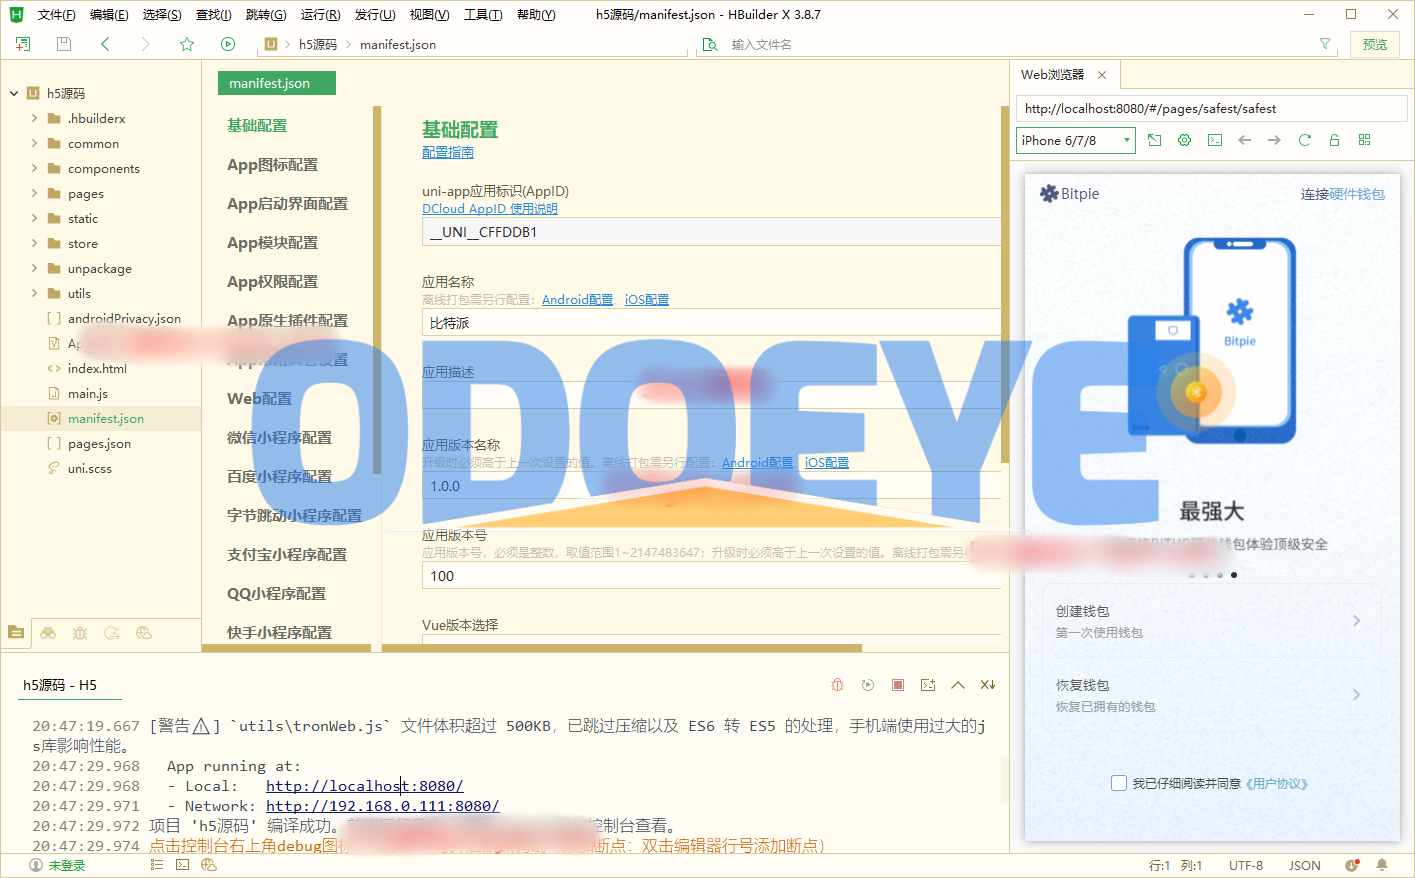The height and width of the screenshot is (878, 1415).
Task: Open main.js in the file tree
Action: pyautogui.click(x=87, y=393)
